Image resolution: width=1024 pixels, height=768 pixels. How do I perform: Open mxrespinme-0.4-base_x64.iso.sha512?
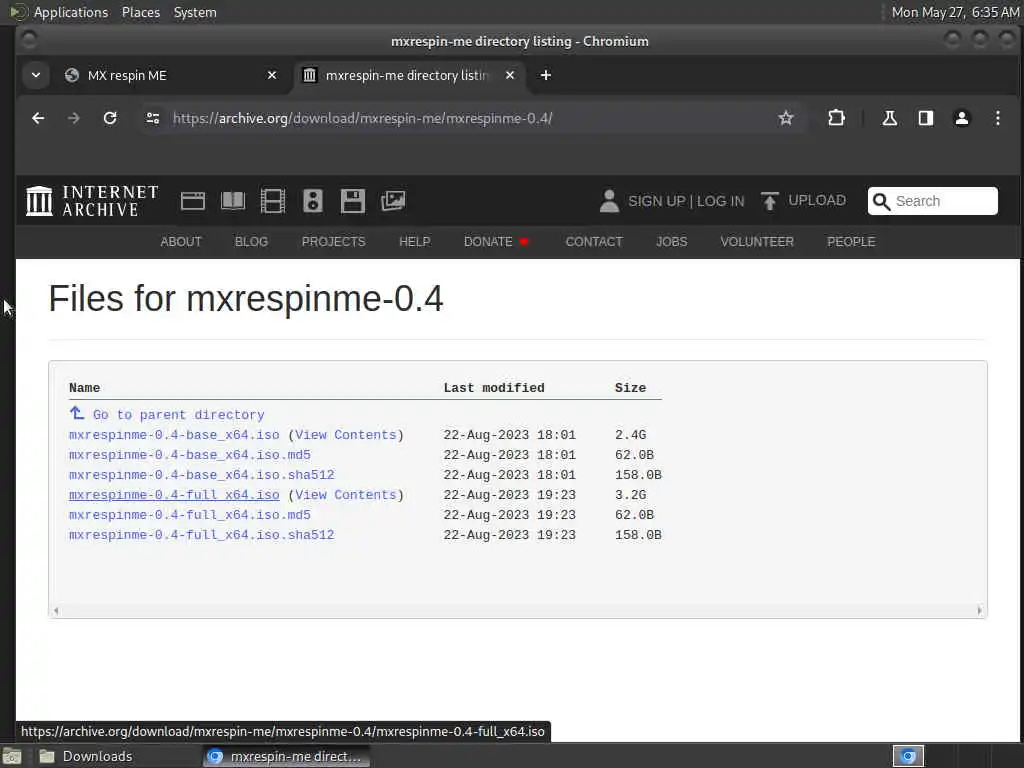pos(201,475)
